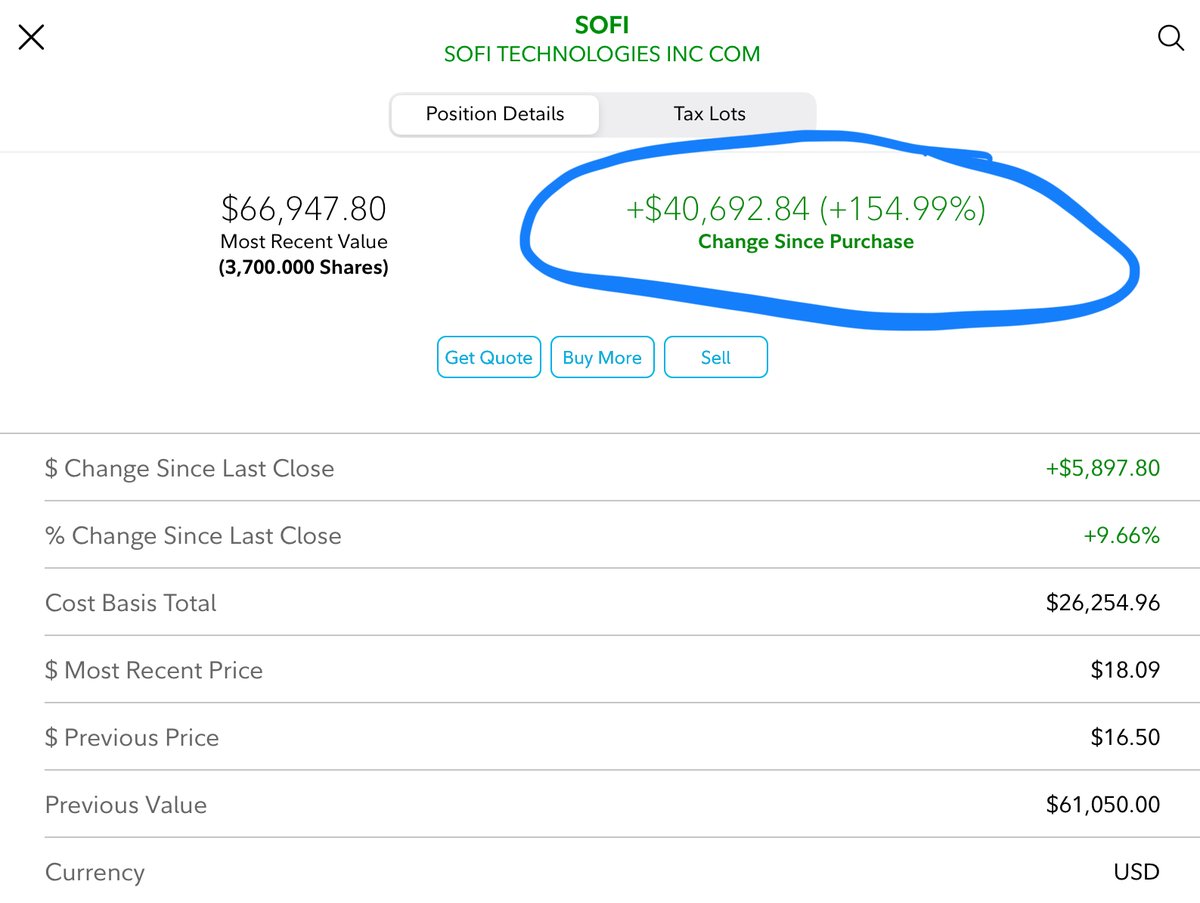Switch to the Tax Lots tab
The image size is (1200, 903).
click(709, 114)
